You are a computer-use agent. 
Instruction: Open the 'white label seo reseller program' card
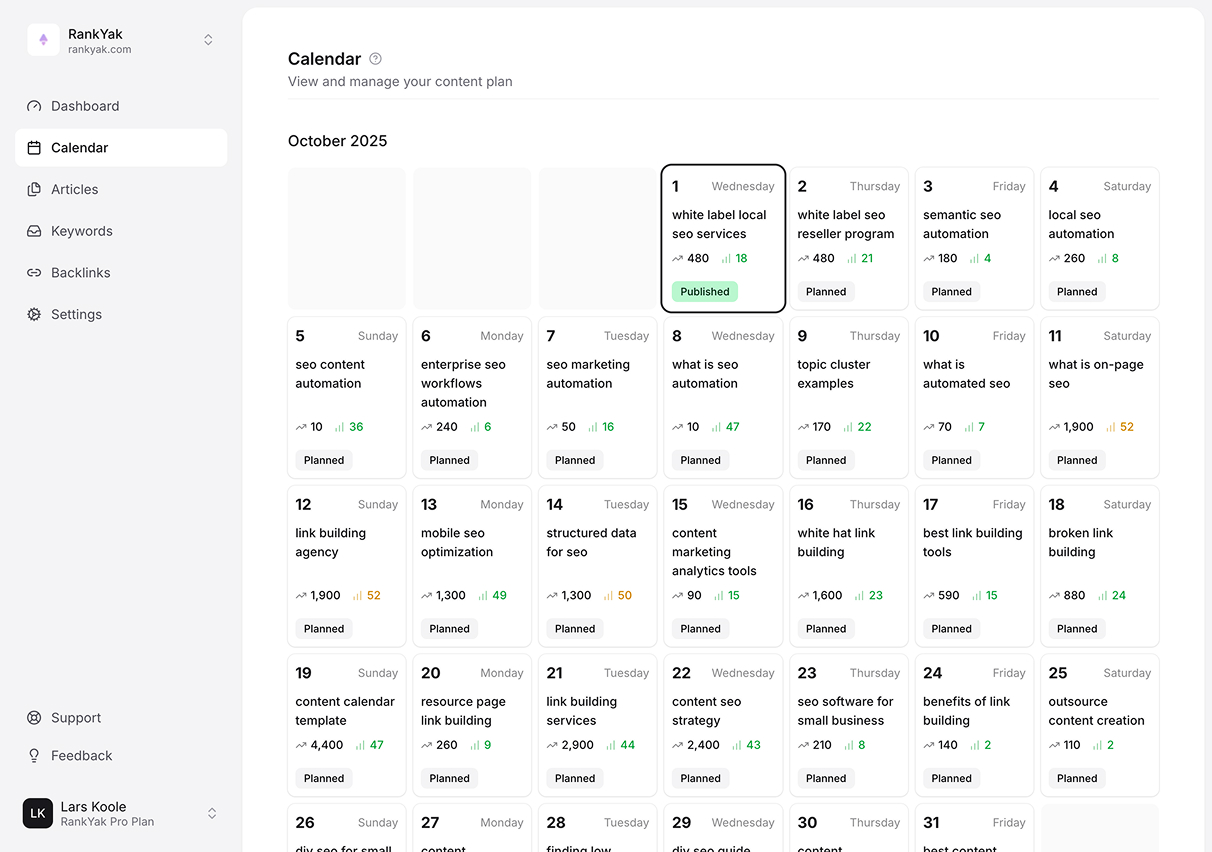[x=848, y=238]
